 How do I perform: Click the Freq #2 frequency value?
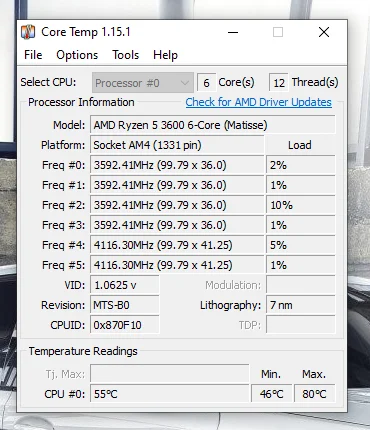(x=177, y=205)
